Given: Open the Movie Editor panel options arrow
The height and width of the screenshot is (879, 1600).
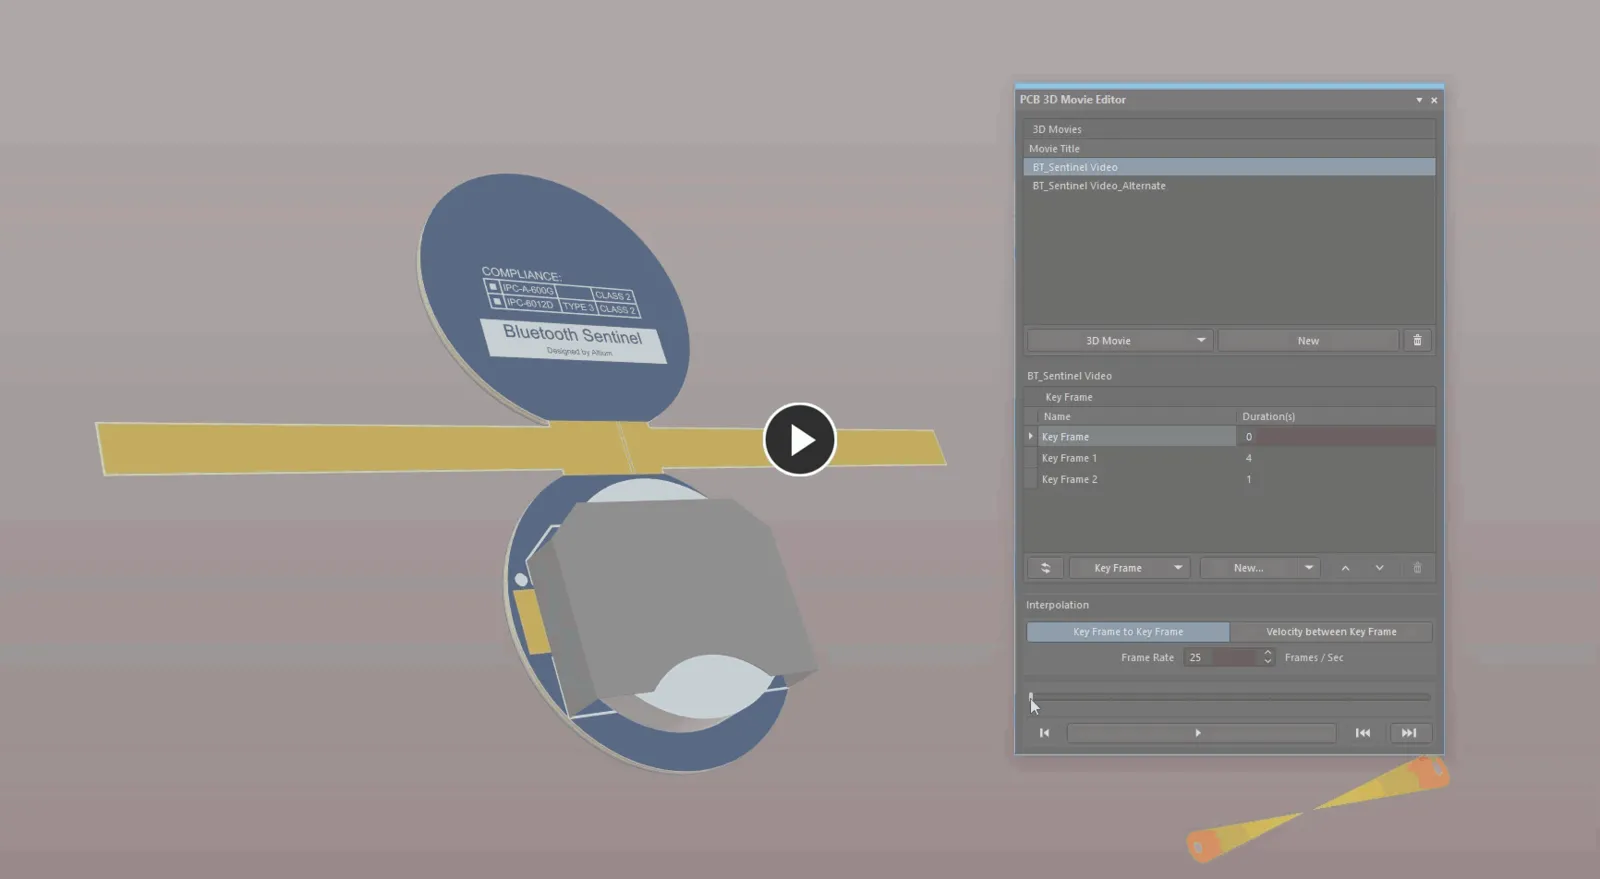Looking at the screenshot, I should pyautogui.click(x=1418, y=100).
